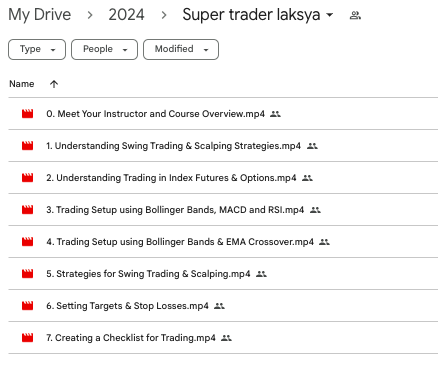Select 3. Trading Setup using Bollinger Bands, MACD file

click(175, 210)
